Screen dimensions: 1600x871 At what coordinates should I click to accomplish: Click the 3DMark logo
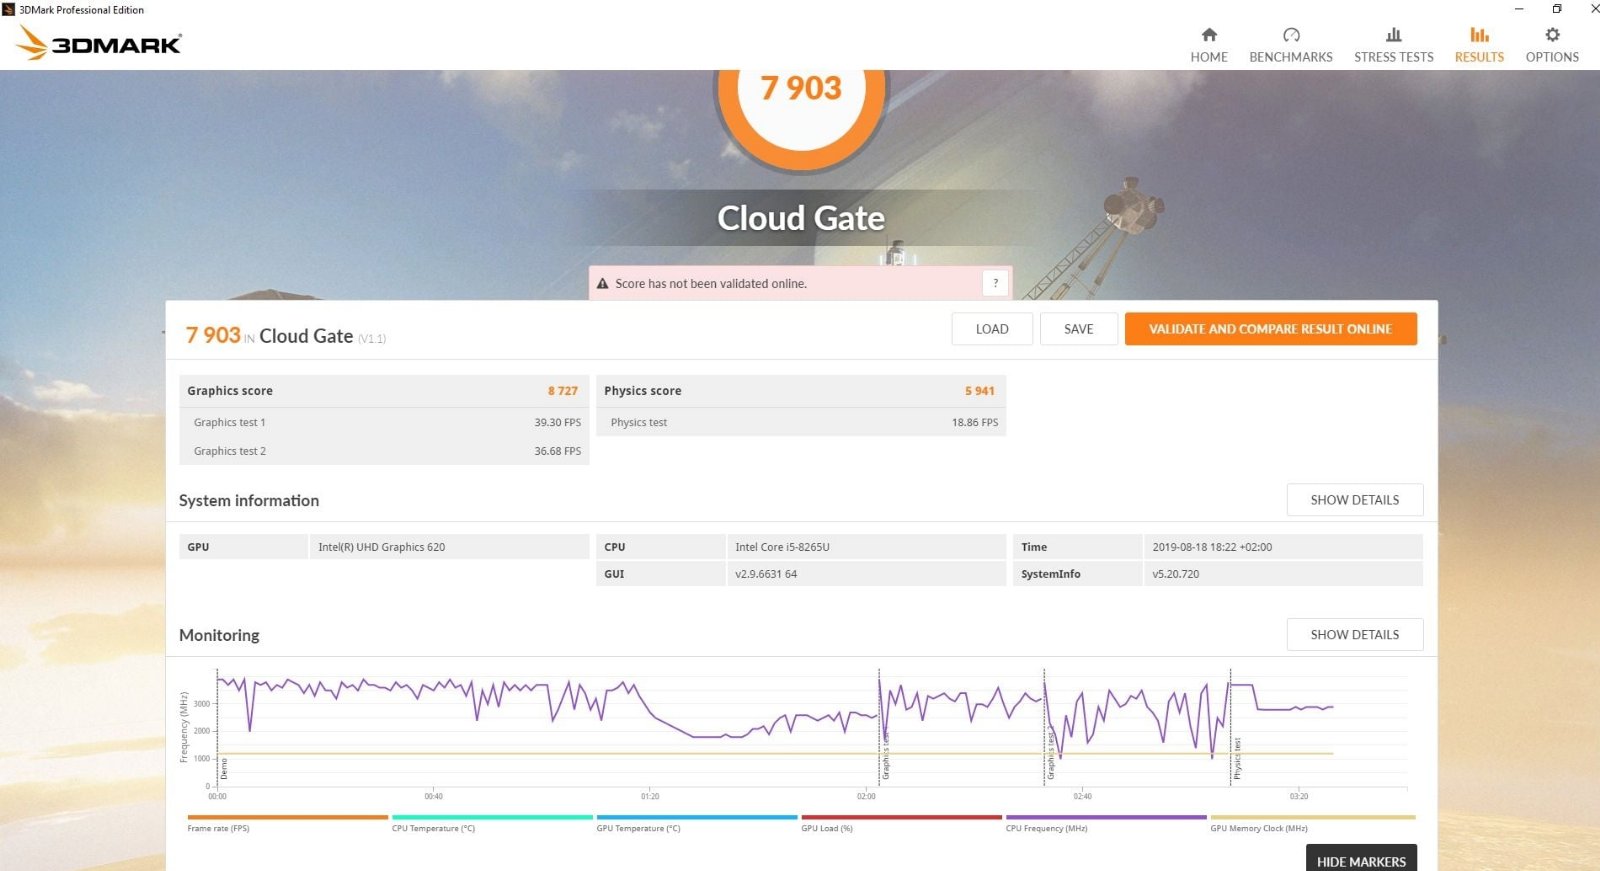(x=100, y=43)
